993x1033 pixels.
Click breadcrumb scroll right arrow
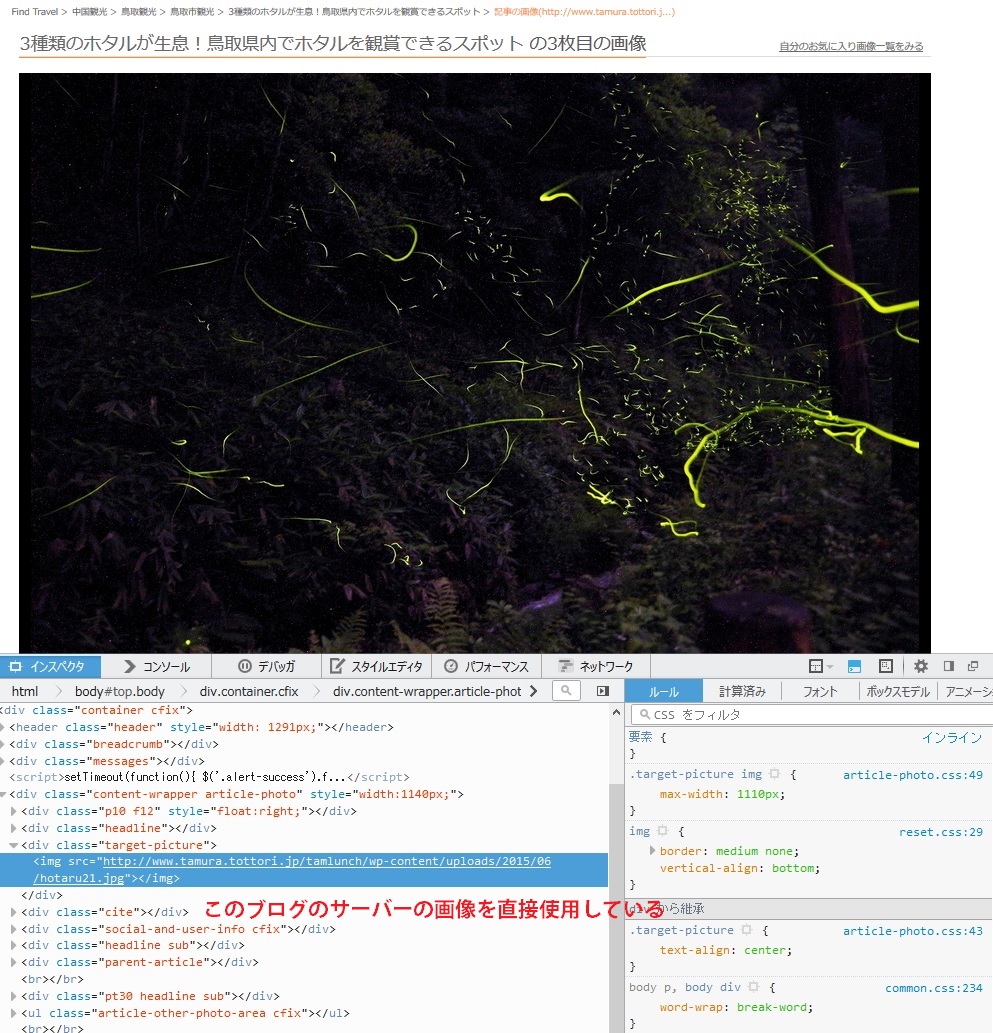[533, 690]
